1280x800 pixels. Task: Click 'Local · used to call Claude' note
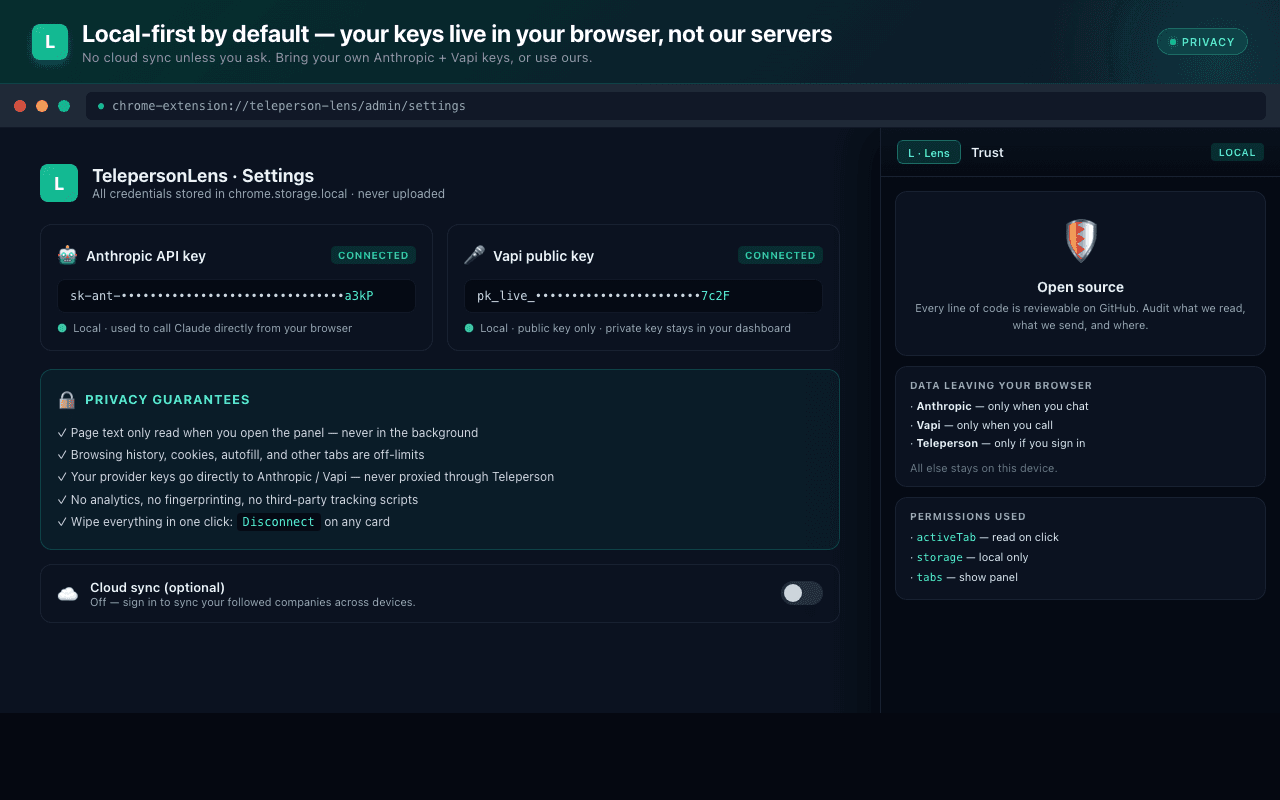click(205, 328)
